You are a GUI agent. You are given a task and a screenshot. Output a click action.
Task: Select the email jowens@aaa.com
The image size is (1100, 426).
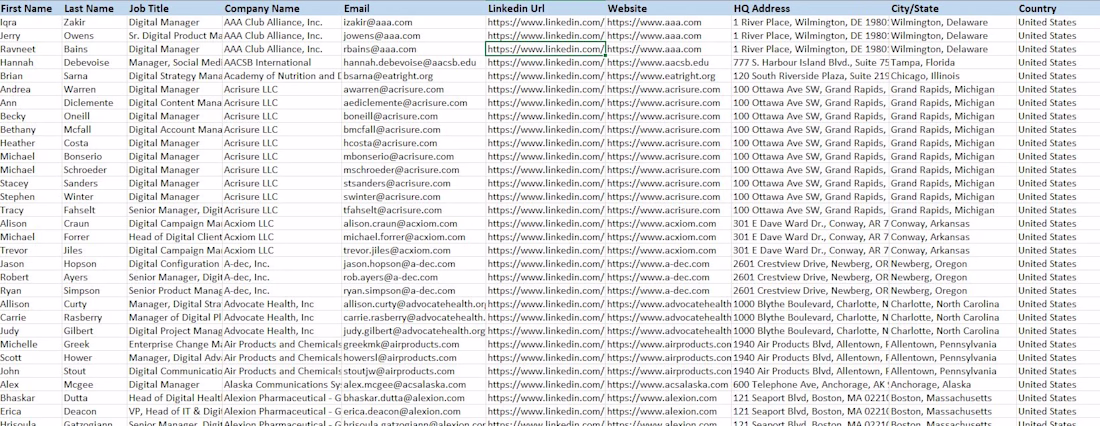(x=414, y=36)
